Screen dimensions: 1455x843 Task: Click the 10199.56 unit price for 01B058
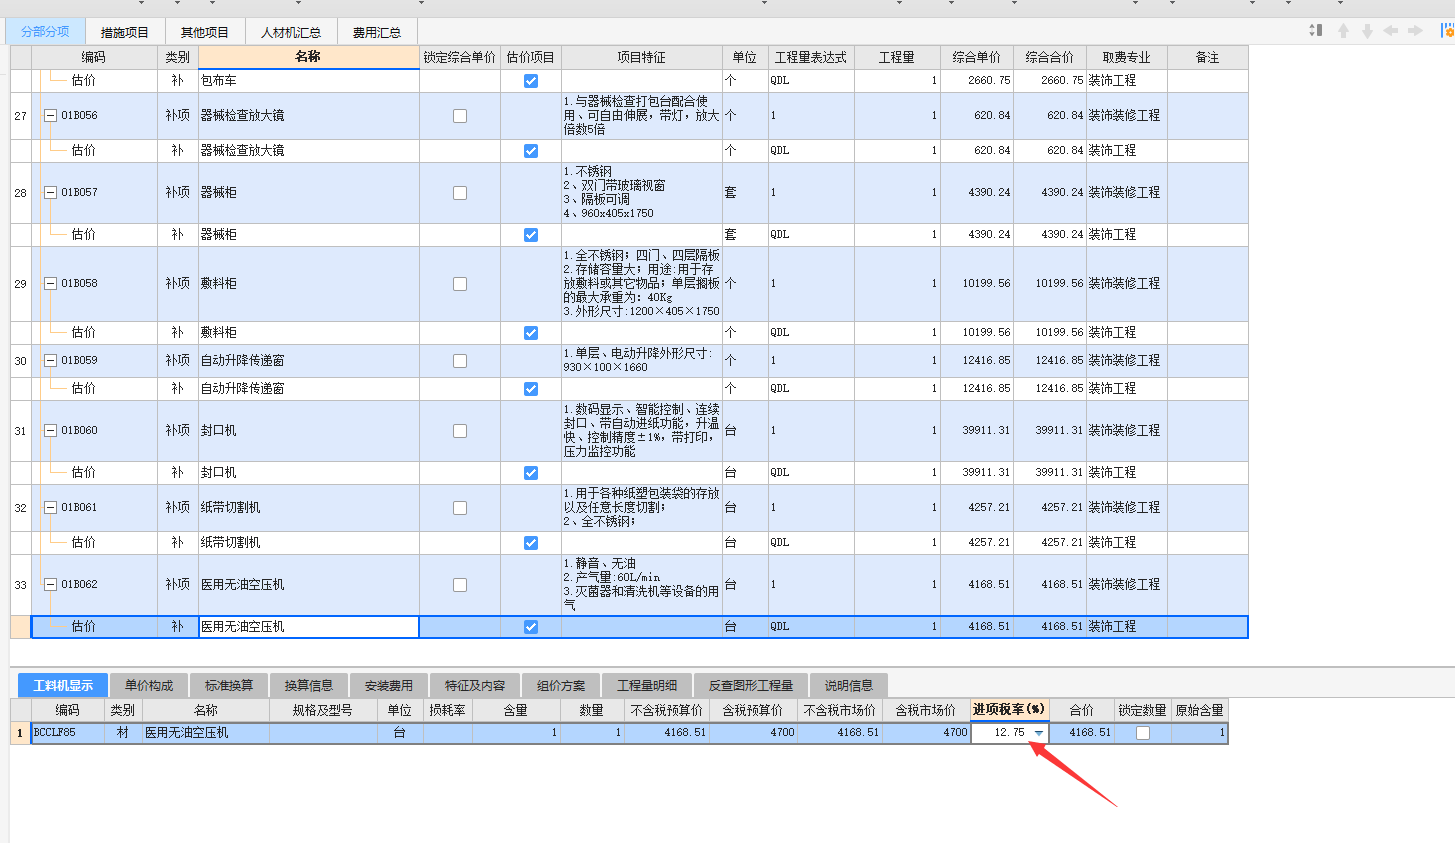(x=977, y=284)
